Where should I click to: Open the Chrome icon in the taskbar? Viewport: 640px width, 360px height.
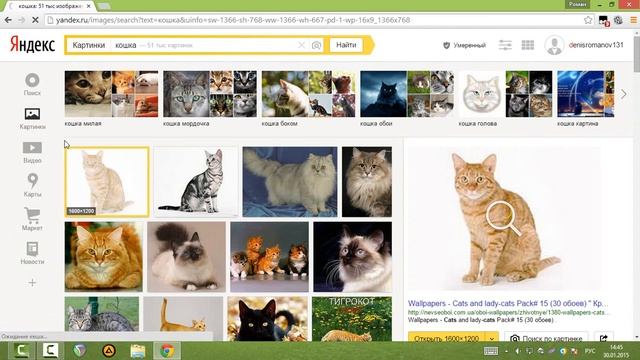[167, 351]
